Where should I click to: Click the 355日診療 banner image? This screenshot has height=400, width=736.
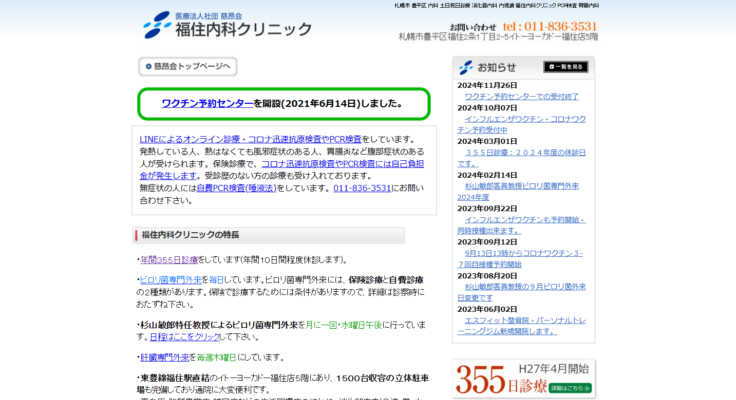(524, 379)
